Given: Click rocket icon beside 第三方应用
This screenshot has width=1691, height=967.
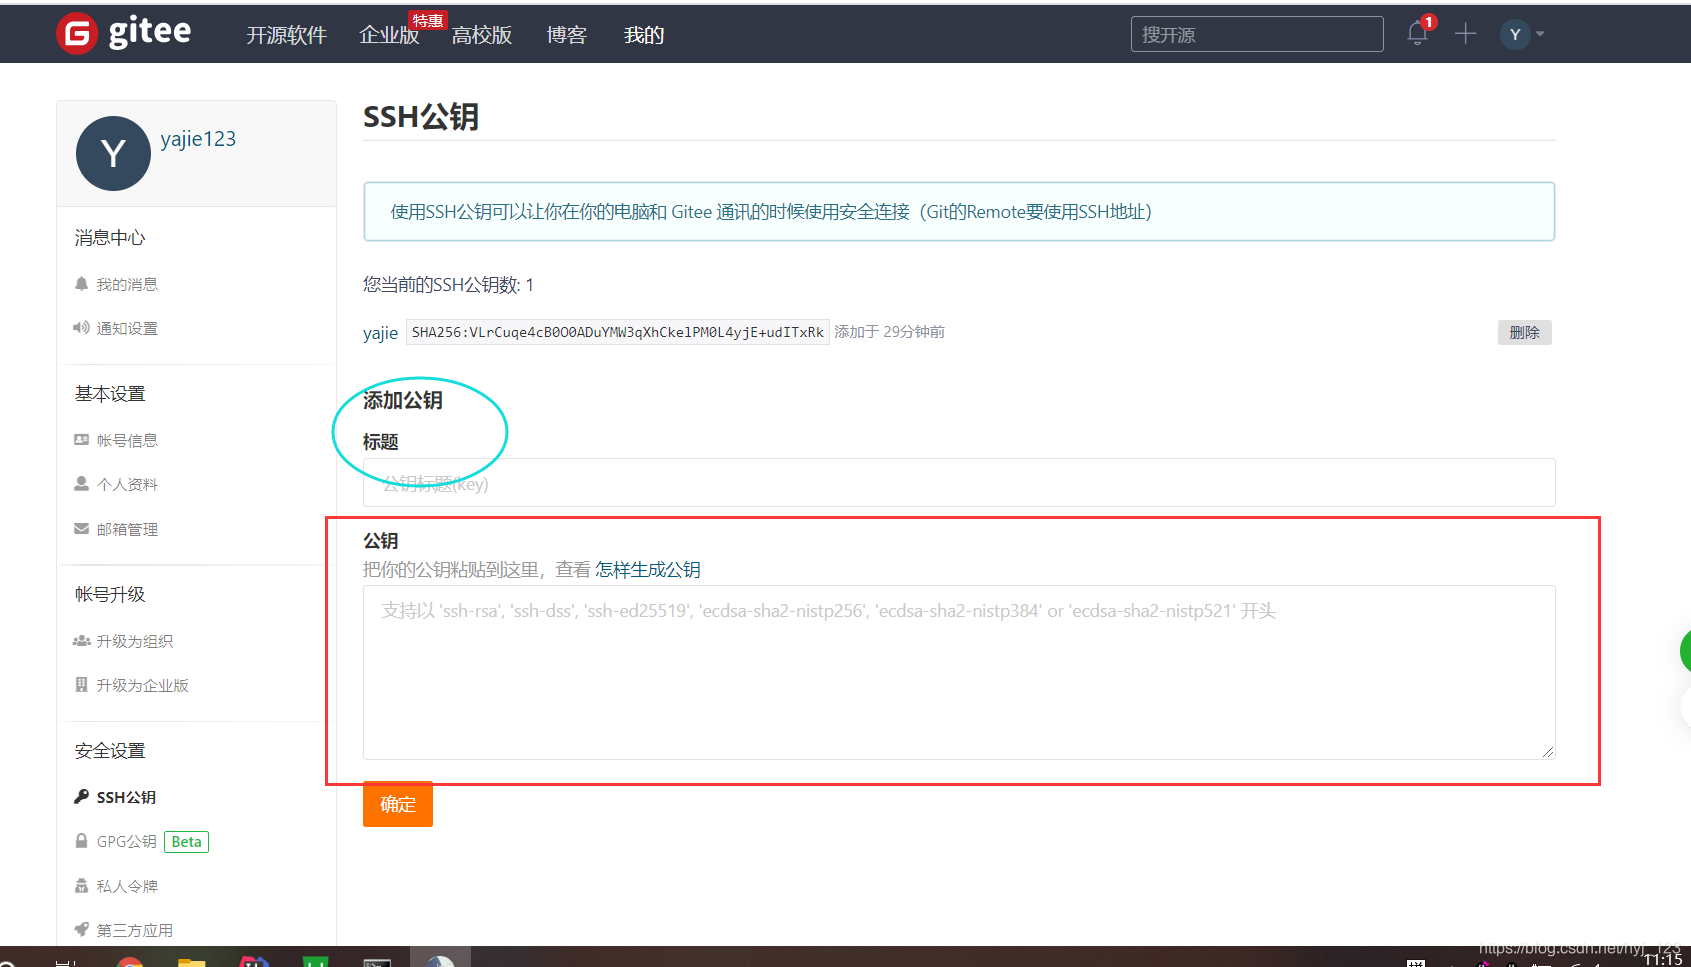Looking at the screenshot, I should pos(82,929).
